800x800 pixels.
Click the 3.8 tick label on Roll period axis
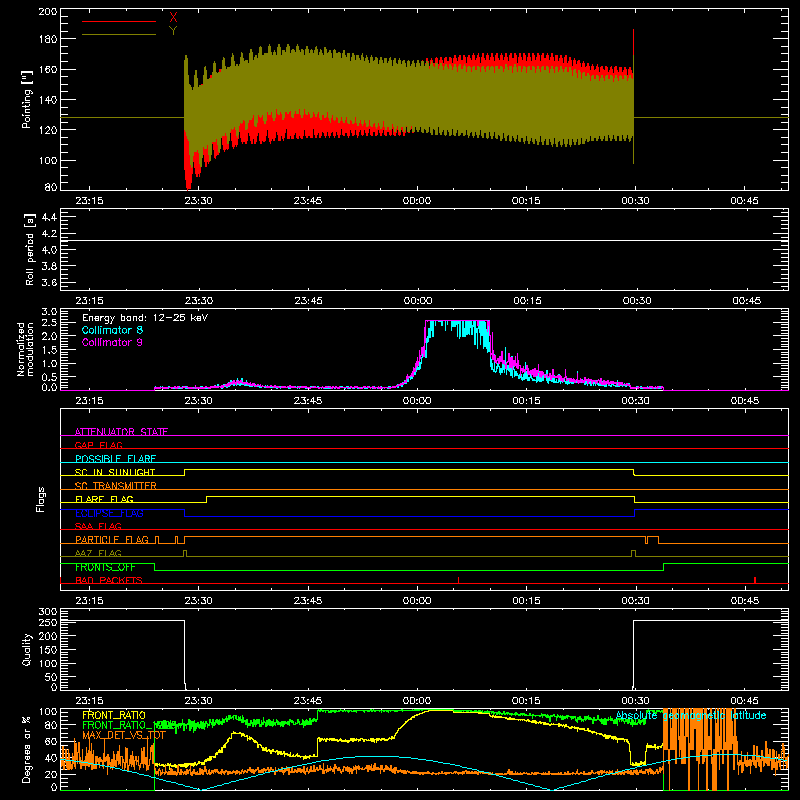[49, 266]
